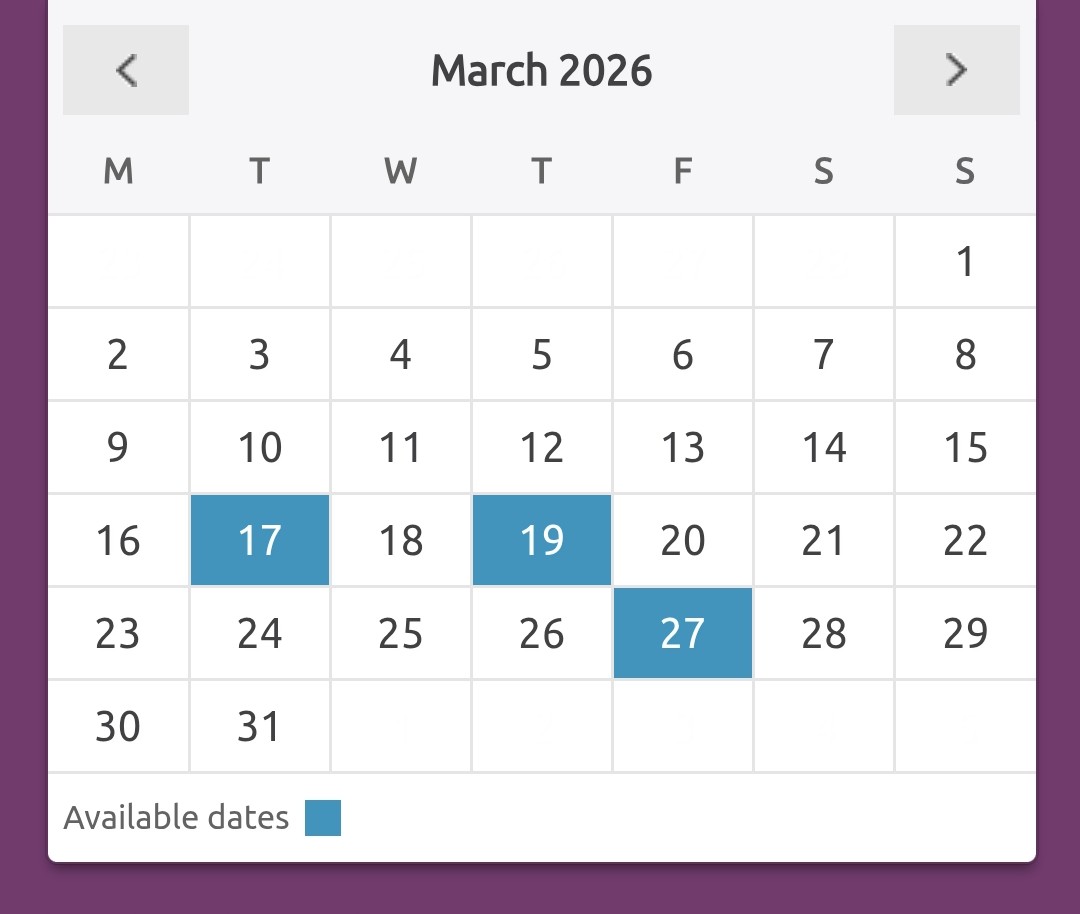
Task: Select Sunday March 15
Action: [x=965, y=447]
